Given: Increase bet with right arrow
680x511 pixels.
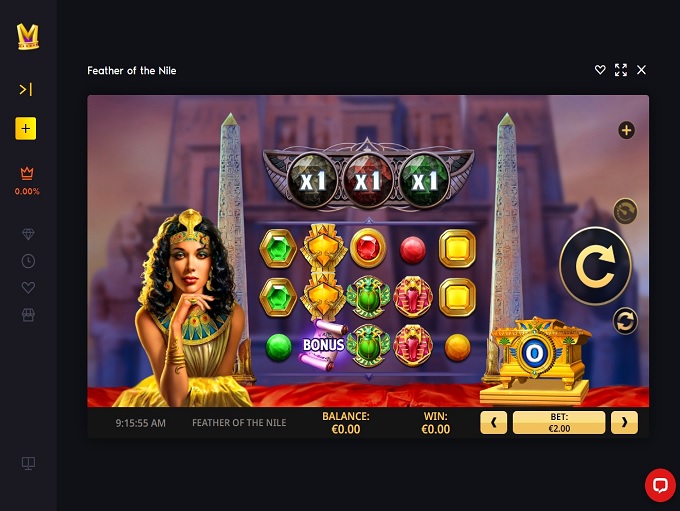Looking at the screenshot, I should click(x=624, y=423).
